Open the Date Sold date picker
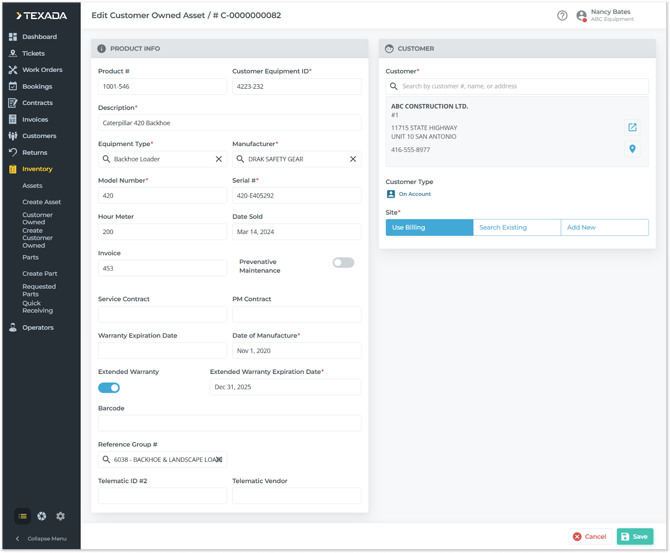Viewport: 670px width, 553px height. pos(296,232)
